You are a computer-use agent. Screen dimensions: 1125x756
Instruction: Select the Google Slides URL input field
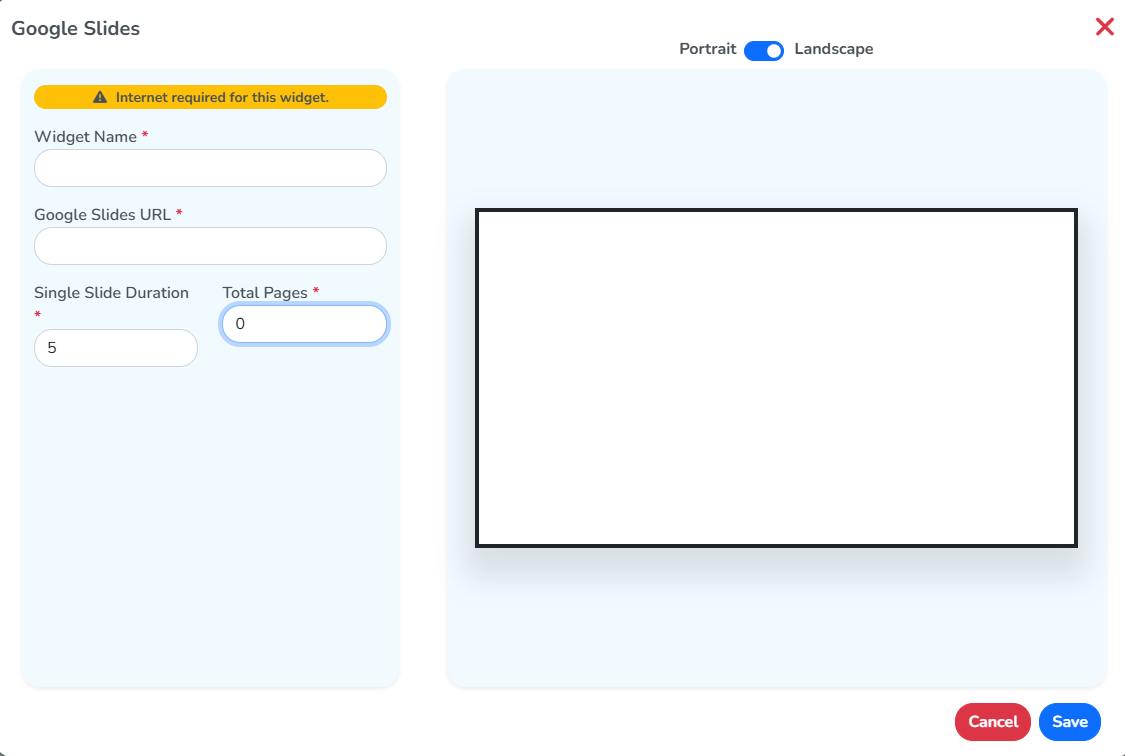[x=210, y=246]
